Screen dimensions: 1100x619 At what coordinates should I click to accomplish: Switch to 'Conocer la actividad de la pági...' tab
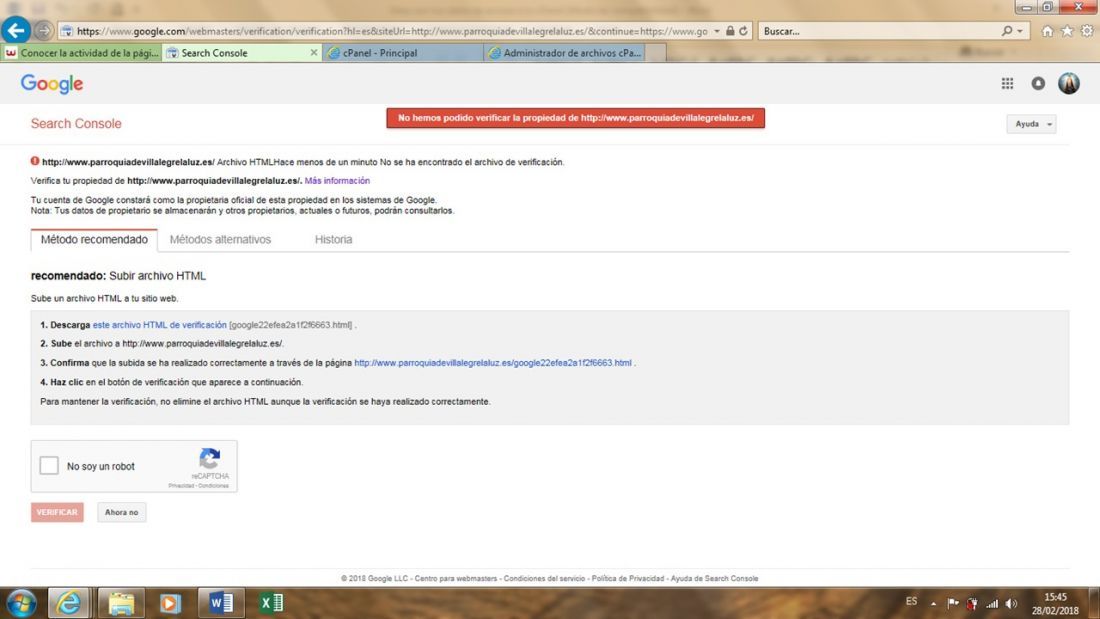click(81, 53)
